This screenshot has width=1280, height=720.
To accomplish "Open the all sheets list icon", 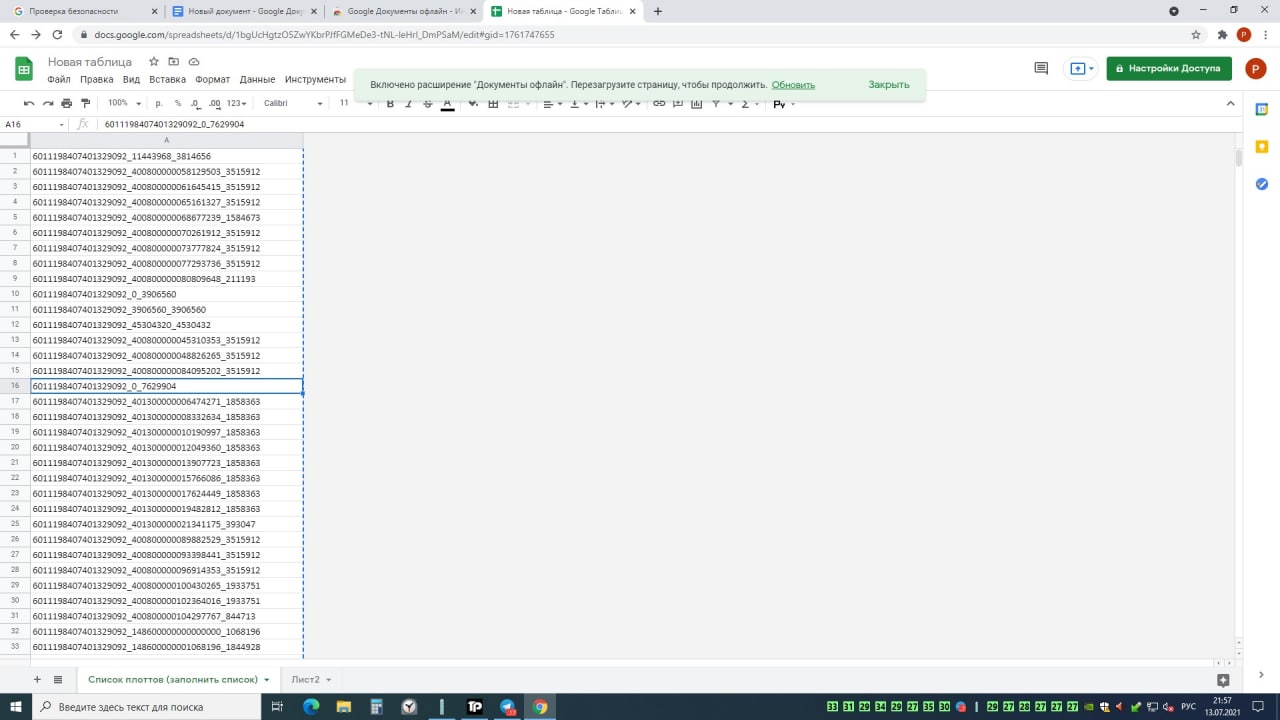I will pyautogui.click(x=58, y=679).
